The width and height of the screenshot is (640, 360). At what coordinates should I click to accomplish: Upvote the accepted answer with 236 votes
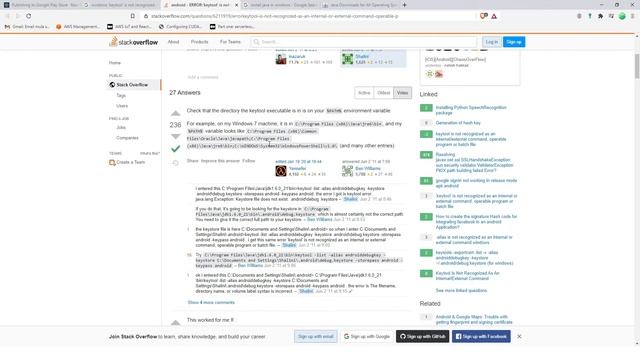[x=175, y=113]
